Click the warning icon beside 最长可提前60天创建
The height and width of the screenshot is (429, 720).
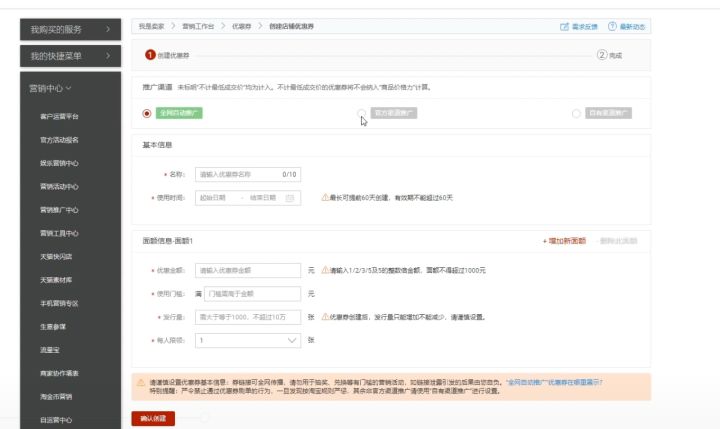[x=325, y=198]
